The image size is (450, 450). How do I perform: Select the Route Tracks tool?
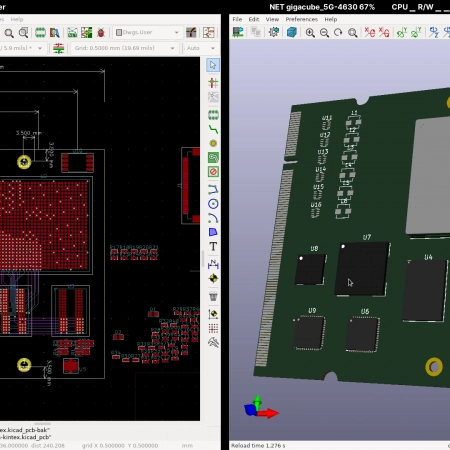click(213, 129)
